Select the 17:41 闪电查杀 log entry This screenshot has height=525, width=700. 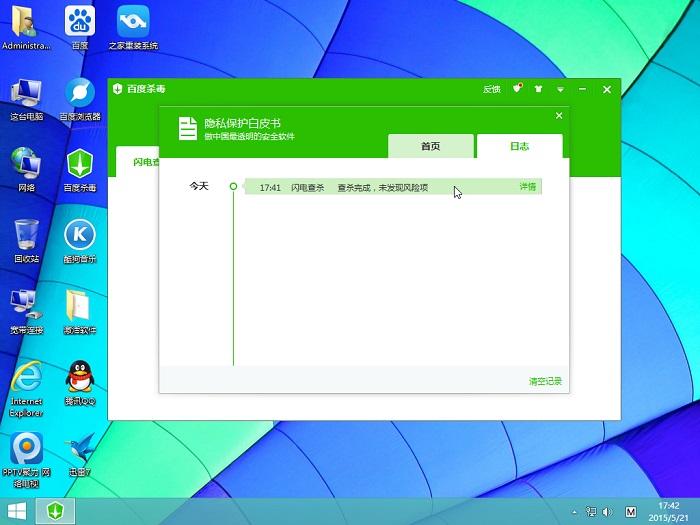point(393,187)
